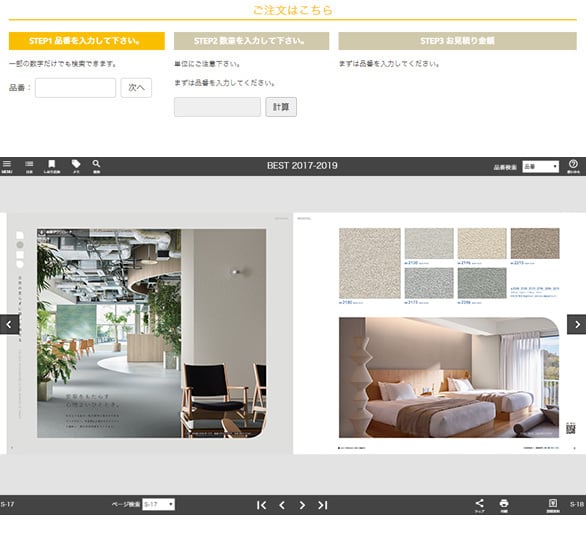Go to previous page using bottom bar chevron
This screenshot has height=547, width=586.
click(x=282, y=505)
